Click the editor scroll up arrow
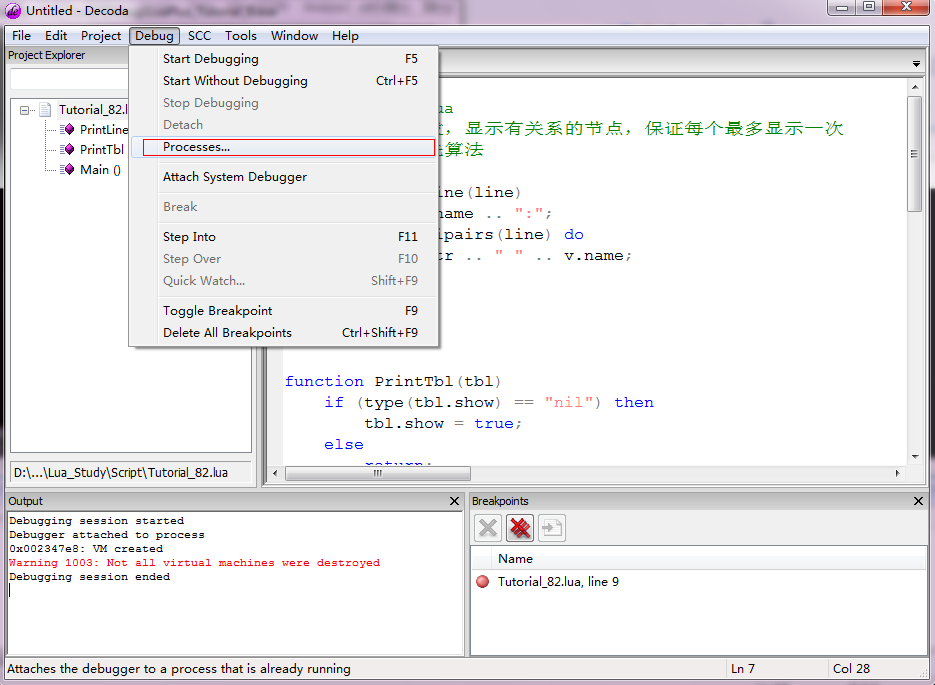935x685 pixels. (x=914, y=87)
